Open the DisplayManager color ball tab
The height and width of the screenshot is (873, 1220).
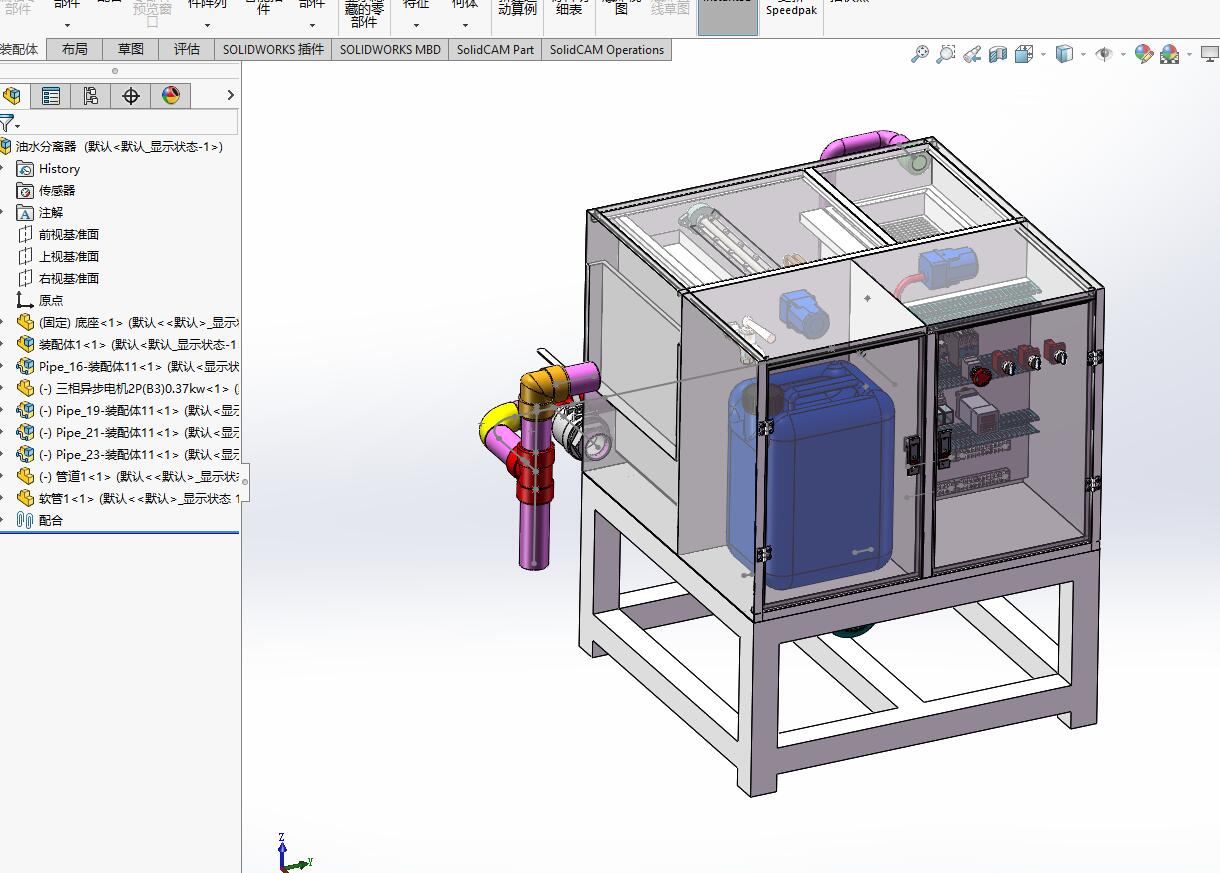coord(171,96)
